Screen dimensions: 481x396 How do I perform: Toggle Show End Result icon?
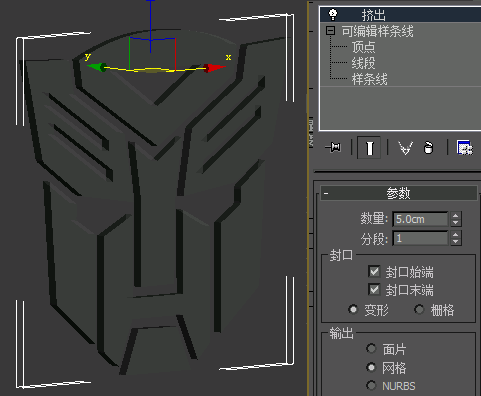(x=369, y=147)
